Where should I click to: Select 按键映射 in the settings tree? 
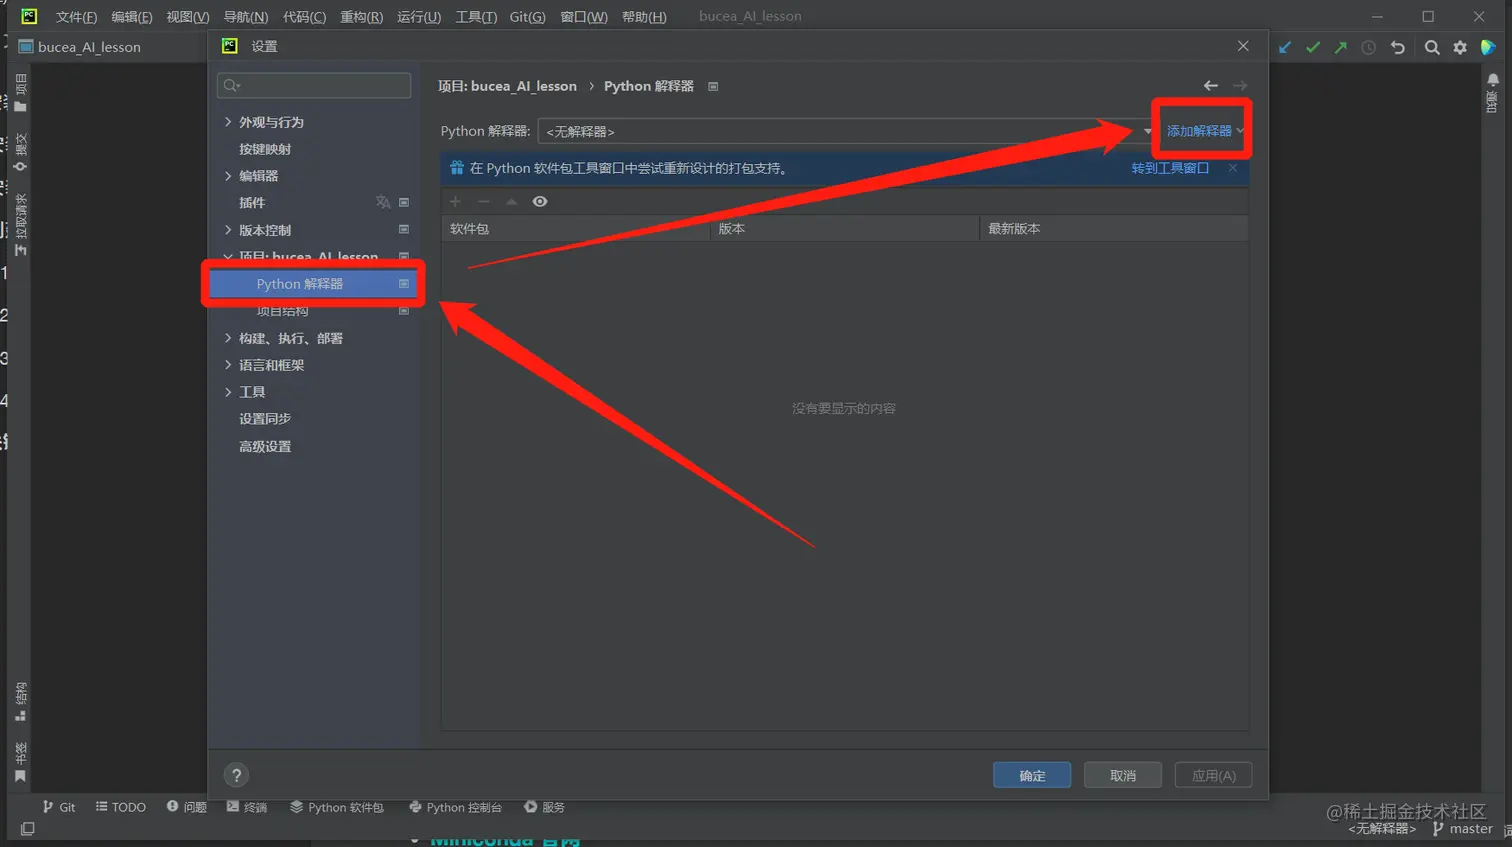(265, 149)
